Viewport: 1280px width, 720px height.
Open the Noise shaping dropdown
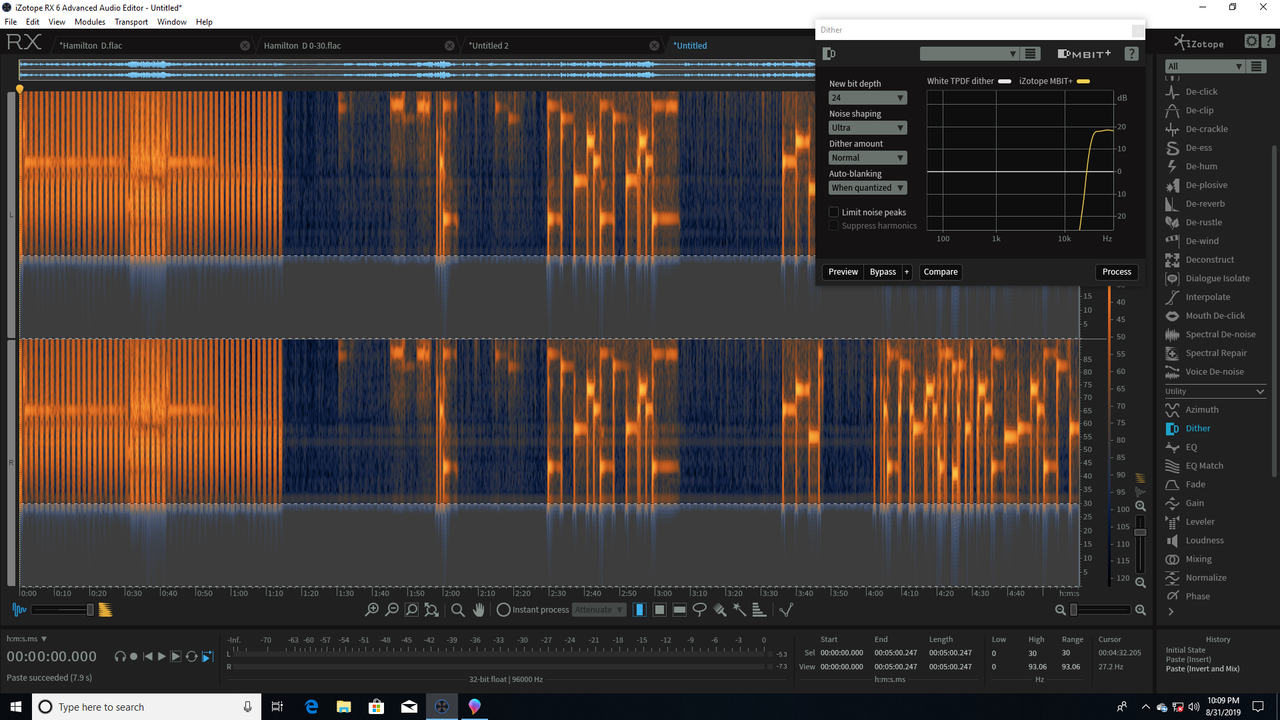click(868, 128)
